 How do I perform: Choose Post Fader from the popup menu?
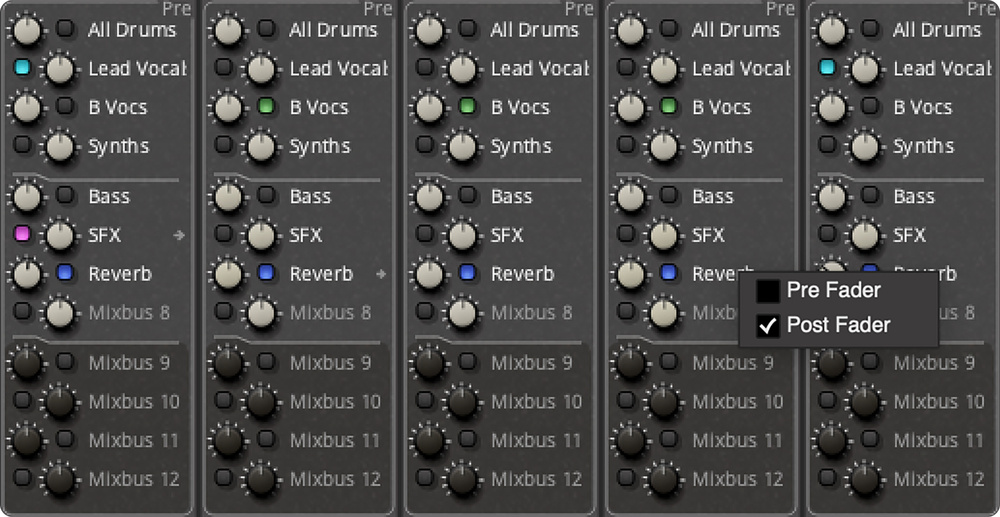point(837,325)
